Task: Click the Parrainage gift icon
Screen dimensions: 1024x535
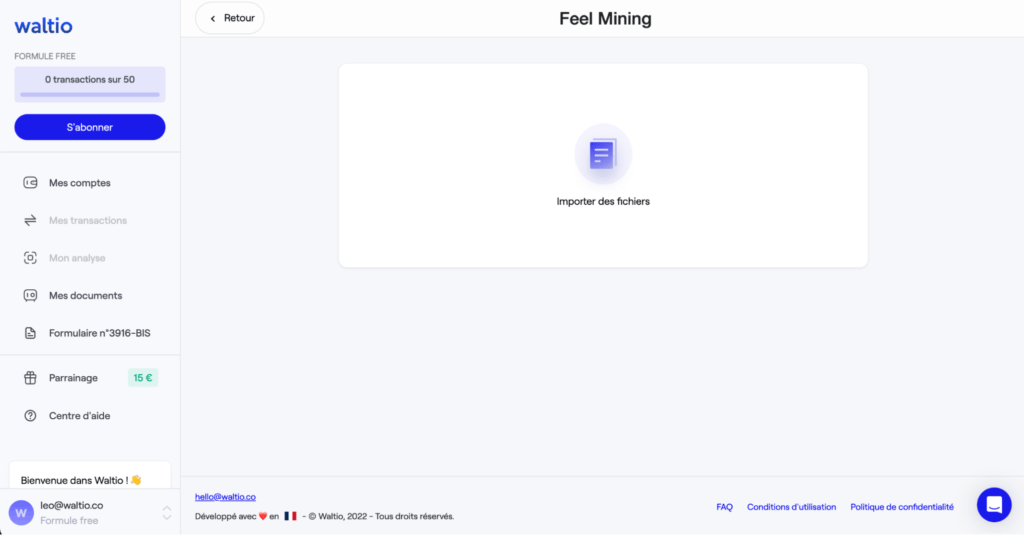Action: tap(30, 378)
